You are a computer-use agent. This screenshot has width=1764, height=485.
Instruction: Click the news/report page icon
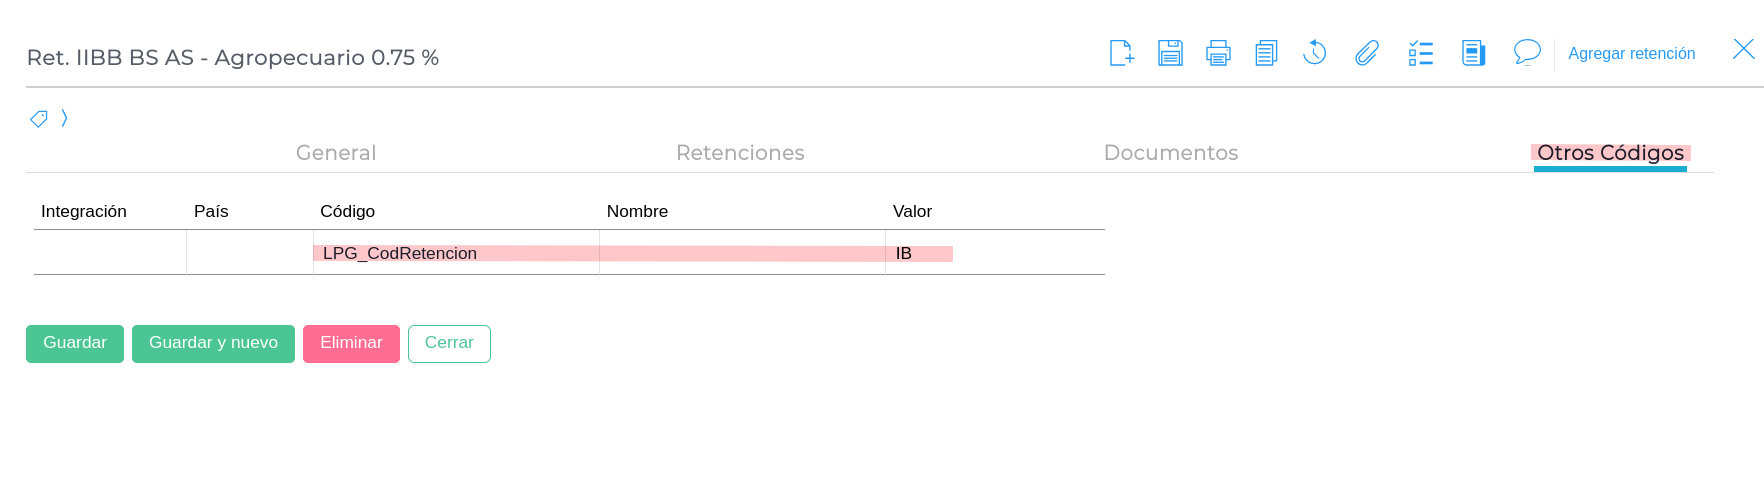click(x=1473, y=53)
